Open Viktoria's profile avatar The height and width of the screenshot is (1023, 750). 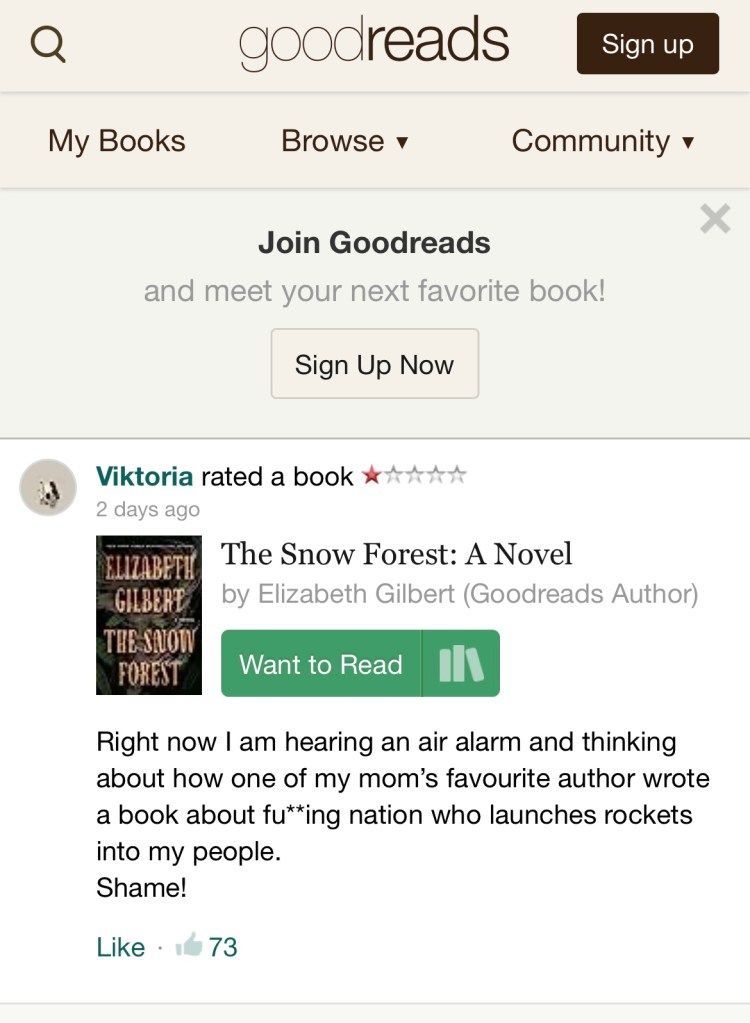(48, 488)
